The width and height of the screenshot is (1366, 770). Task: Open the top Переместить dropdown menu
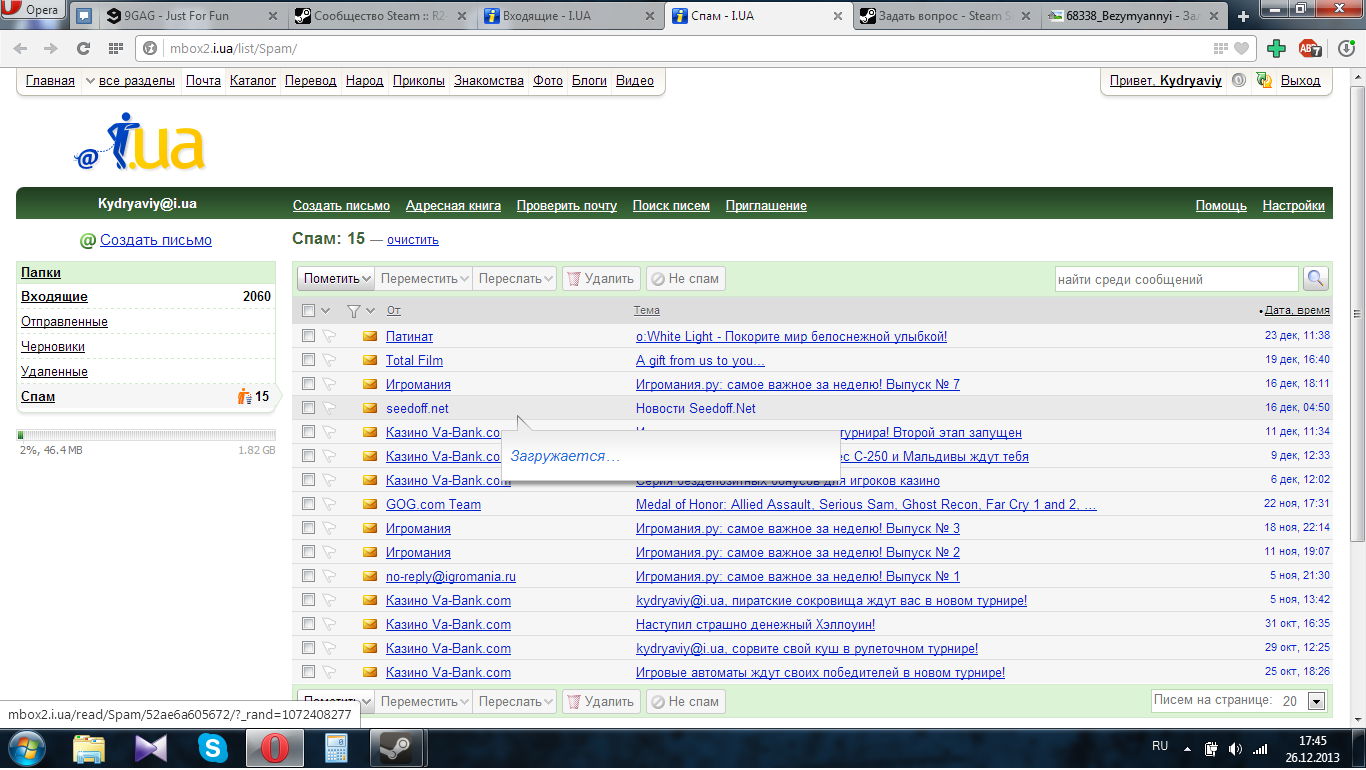click(x=425, y=279)
